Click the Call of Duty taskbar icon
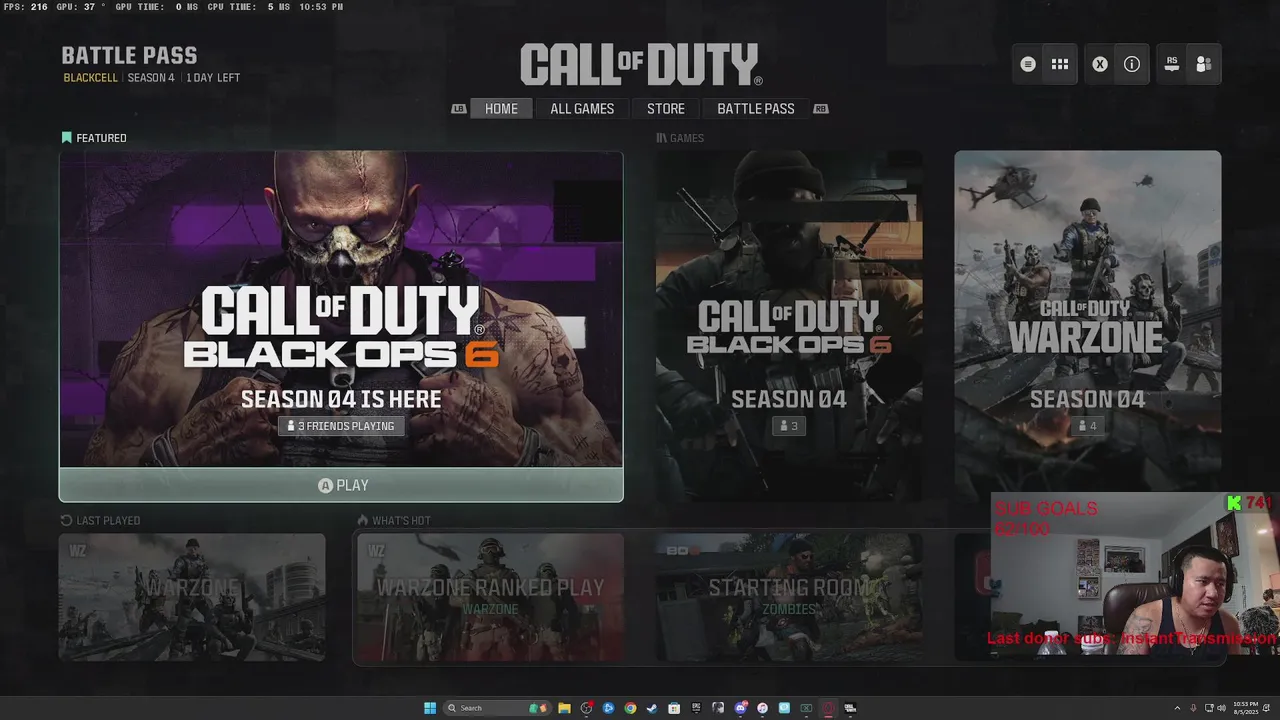The height and width of the screenshot is (720, 1280). click(x=850, y=708)
